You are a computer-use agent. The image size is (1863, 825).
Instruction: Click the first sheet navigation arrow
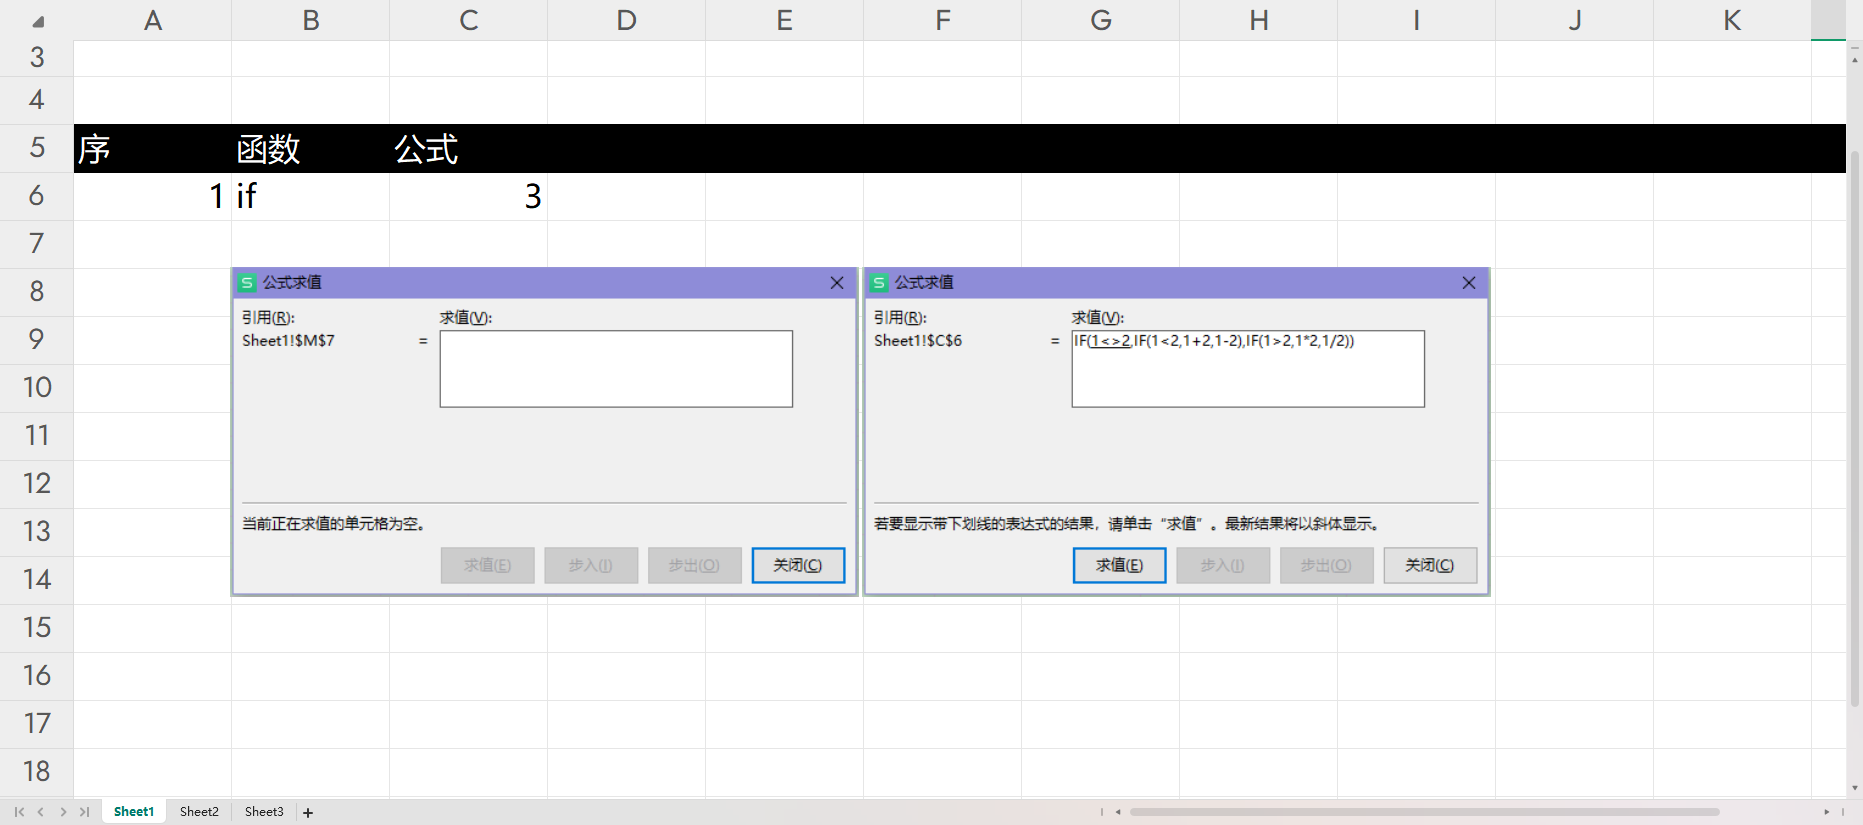click(19, 812)
